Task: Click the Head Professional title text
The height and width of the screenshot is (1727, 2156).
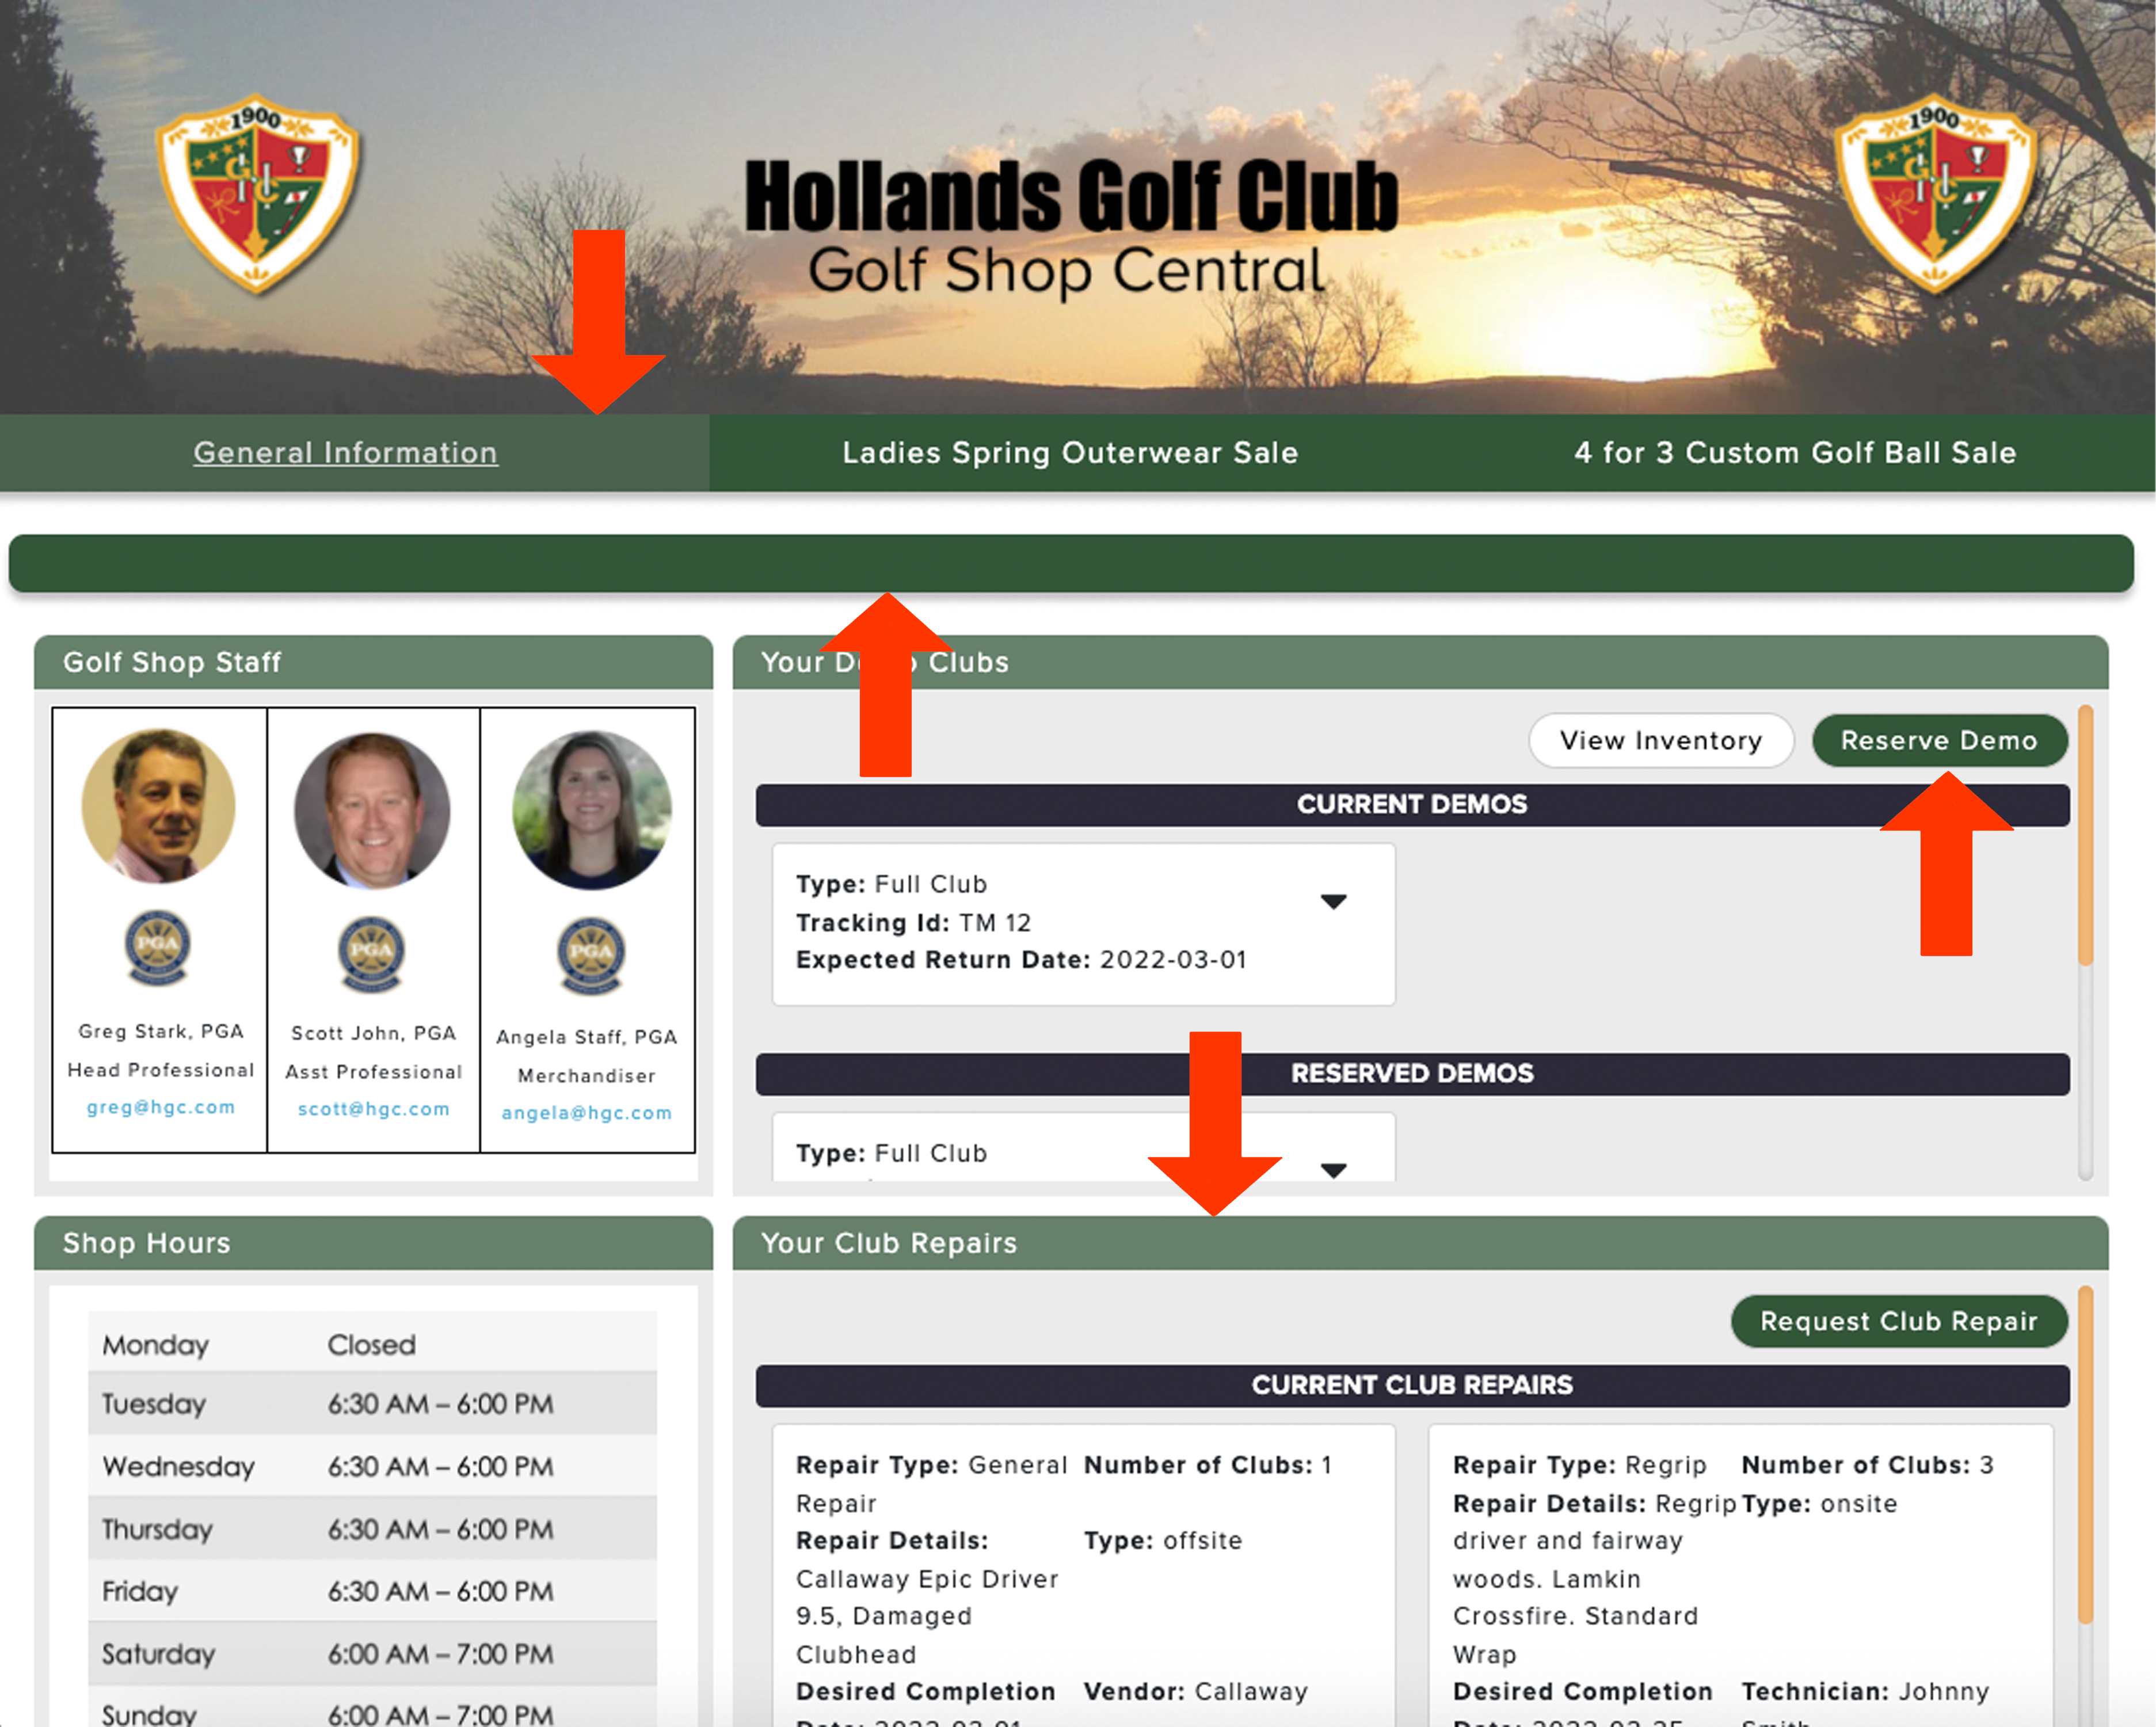Action: 160,1070
